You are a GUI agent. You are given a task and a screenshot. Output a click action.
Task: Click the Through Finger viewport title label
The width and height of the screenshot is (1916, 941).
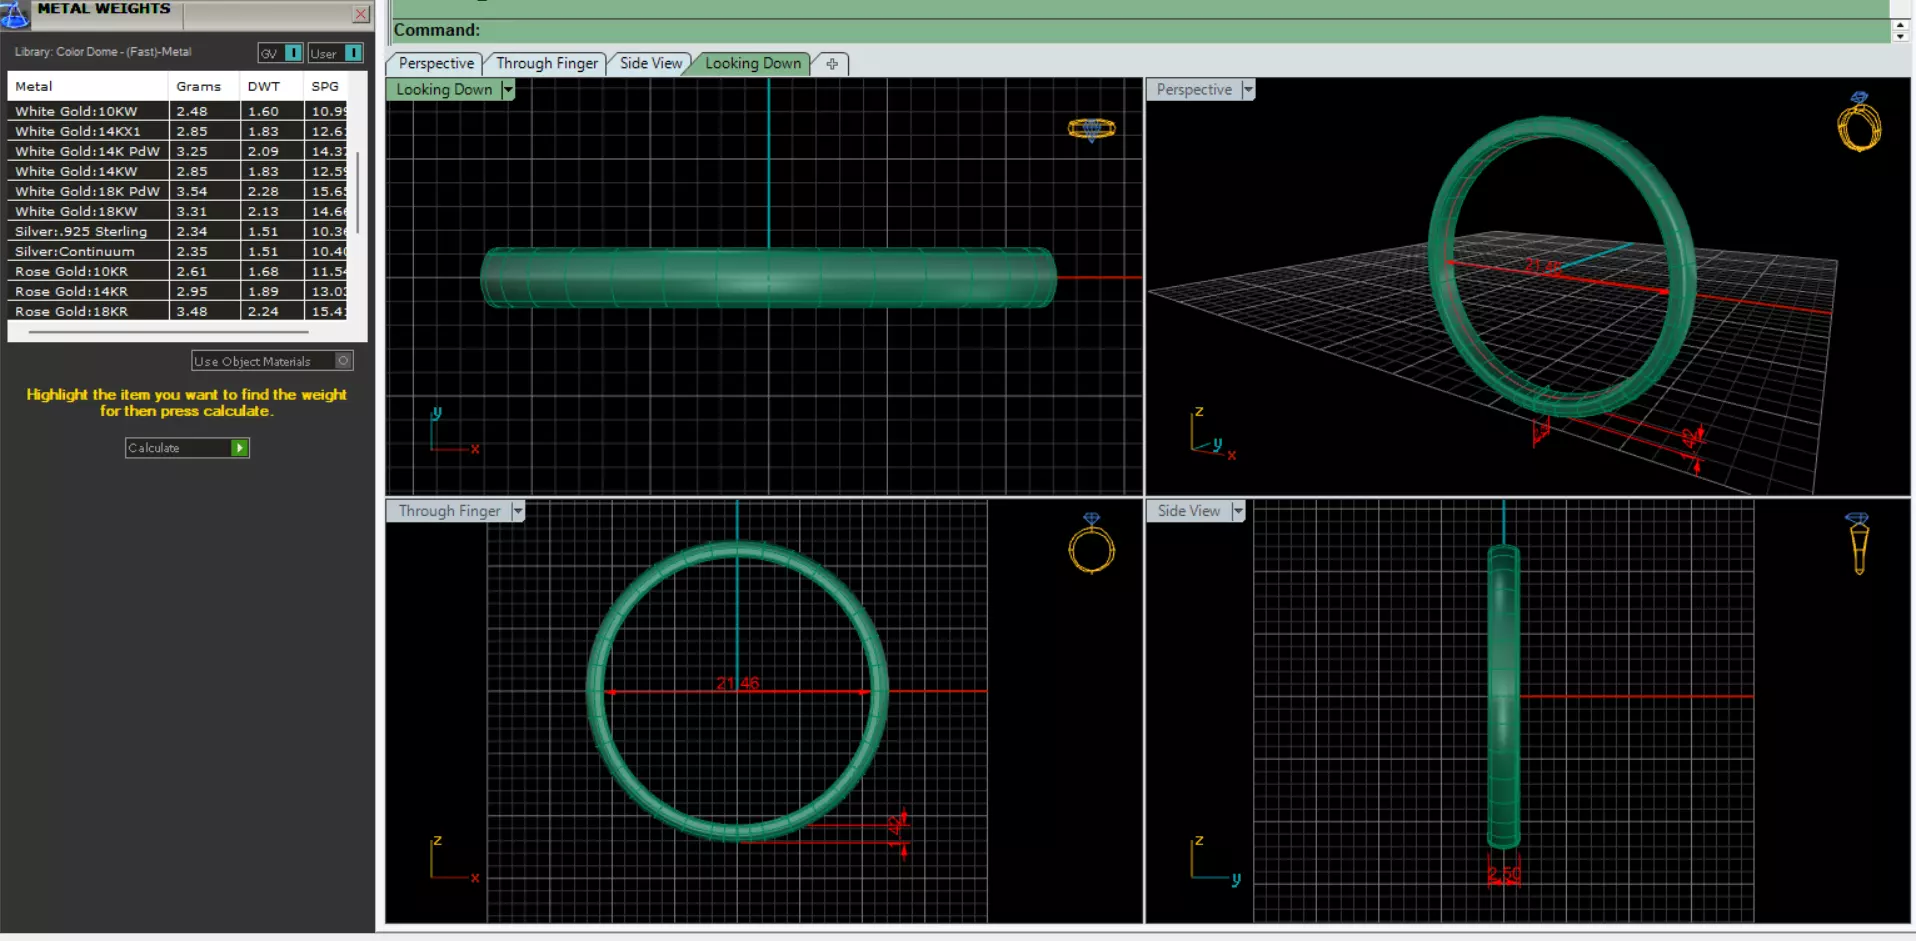(449, 511)
